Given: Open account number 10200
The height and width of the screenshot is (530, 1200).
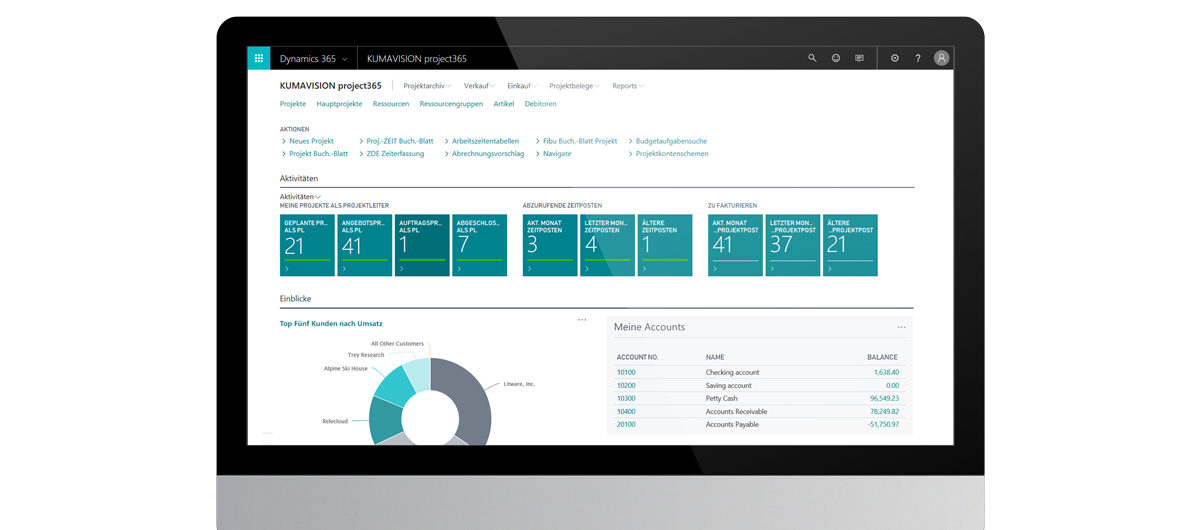Looking at the screenshot, I should [x=626, y=385].
